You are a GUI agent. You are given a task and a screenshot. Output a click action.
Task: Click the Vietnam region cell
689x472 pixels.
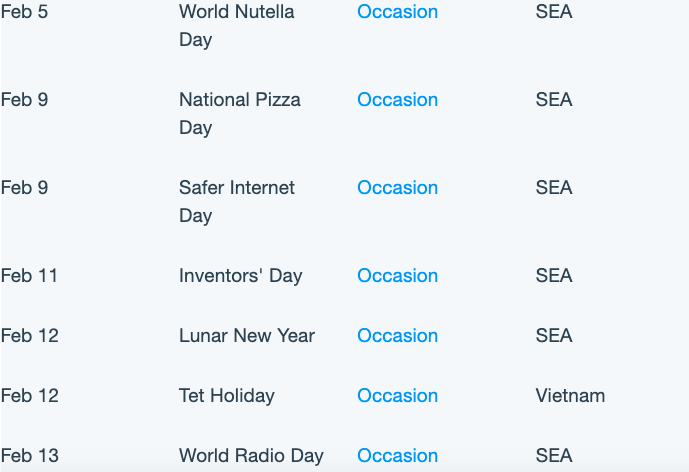570,396
